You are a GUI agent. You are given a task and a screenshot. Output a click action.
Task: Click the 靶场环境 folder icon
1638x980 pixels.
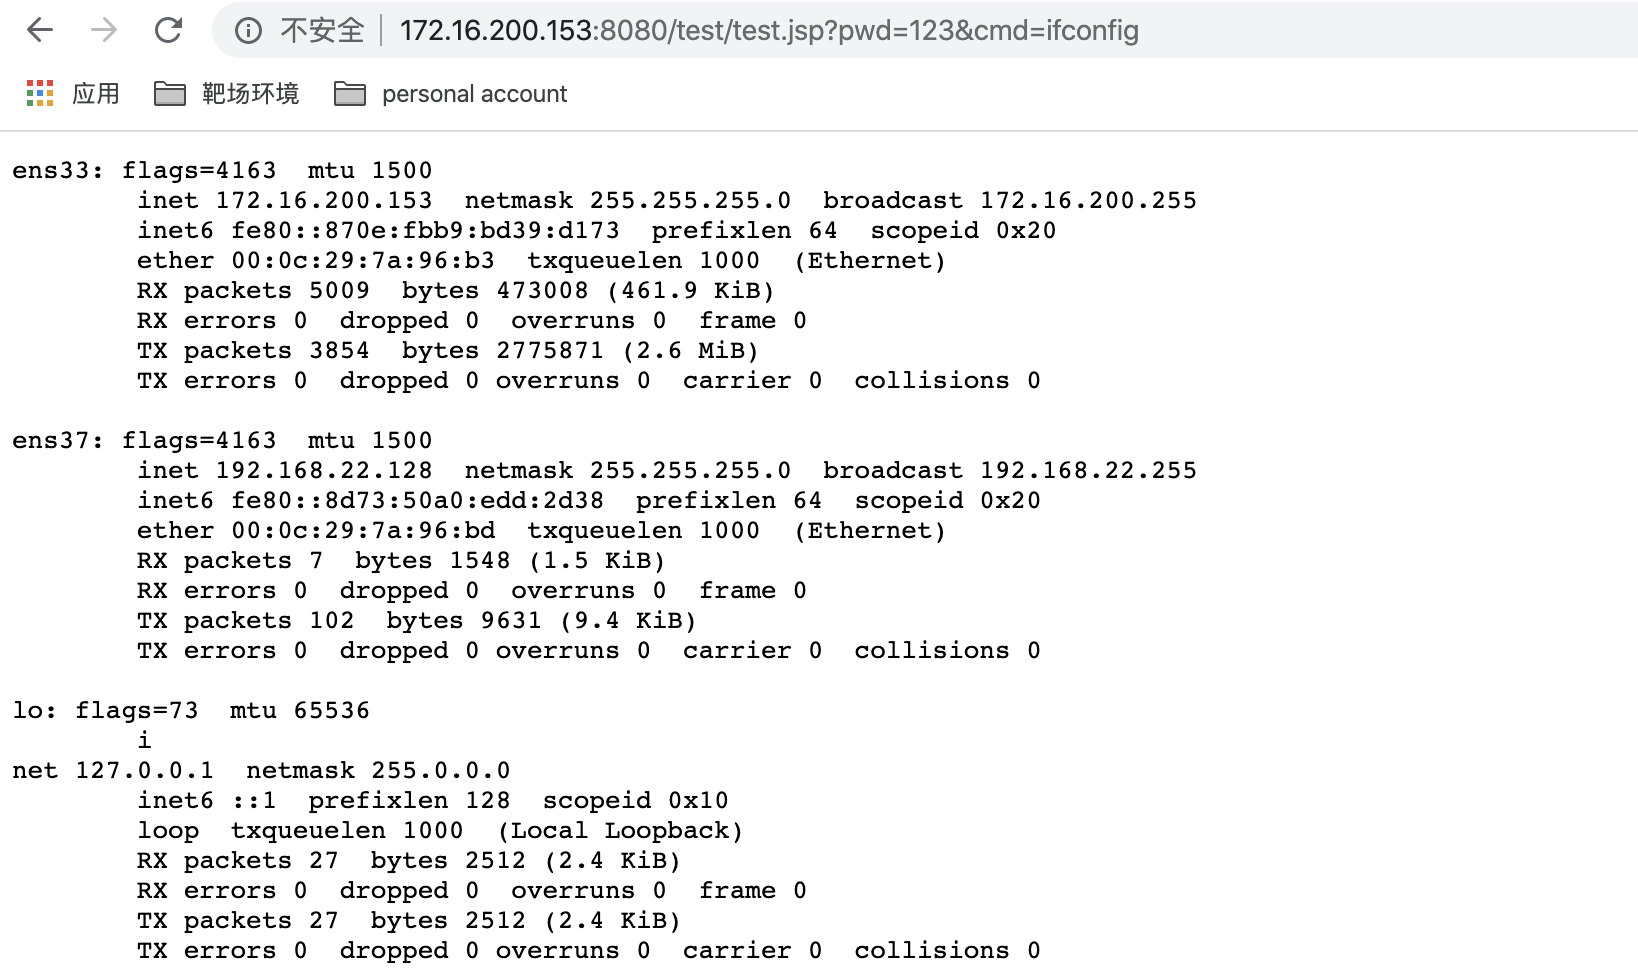pos(170,93)
